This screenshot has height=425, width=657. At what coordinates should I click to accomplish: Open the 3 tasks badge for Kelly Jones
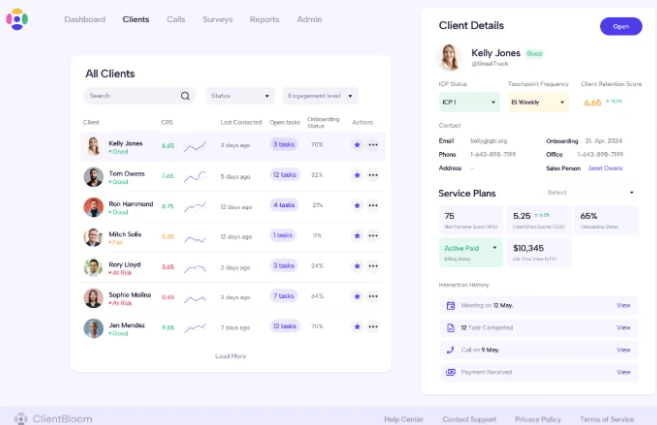point(284,145)
